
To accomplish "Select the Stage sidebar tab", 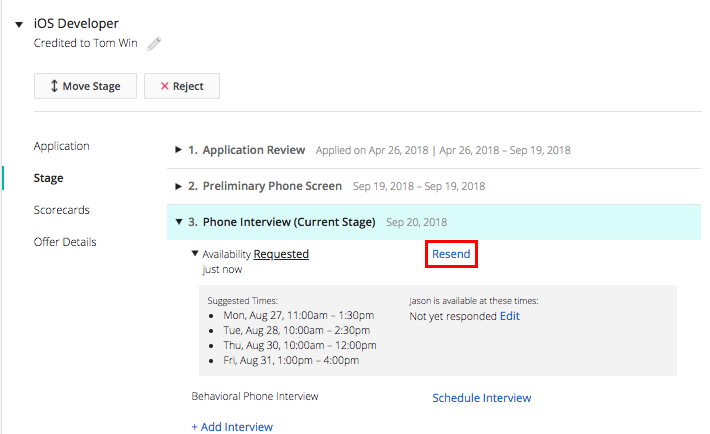I will click(48, 178).
